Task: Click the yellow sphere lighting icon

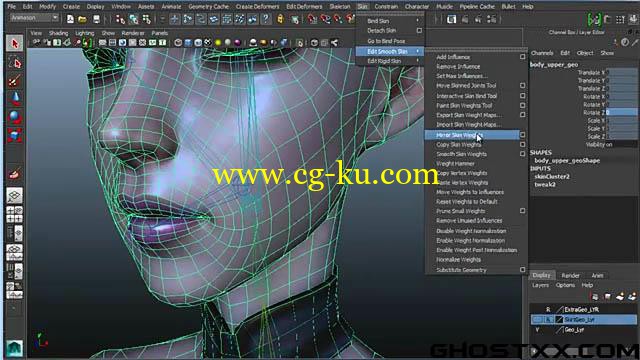Action: [x=218, y=42]
